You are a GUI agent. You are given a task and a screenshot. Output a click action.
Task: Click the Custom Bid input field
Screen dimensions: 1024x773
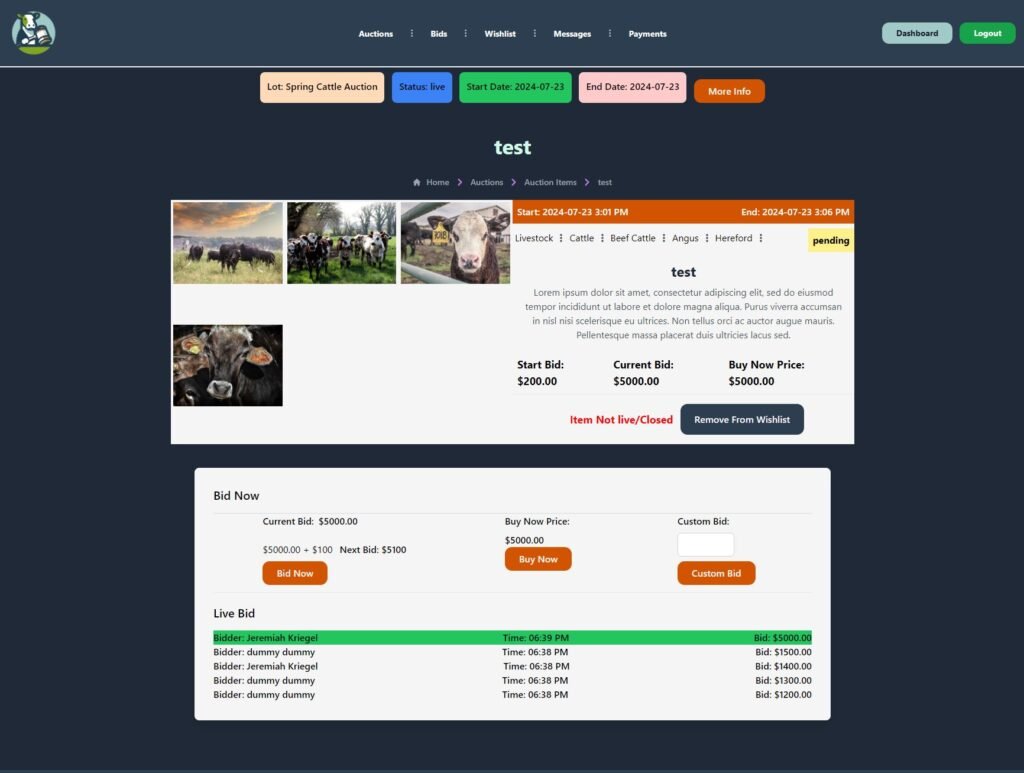pyautogui.click(x=705, y=544)
